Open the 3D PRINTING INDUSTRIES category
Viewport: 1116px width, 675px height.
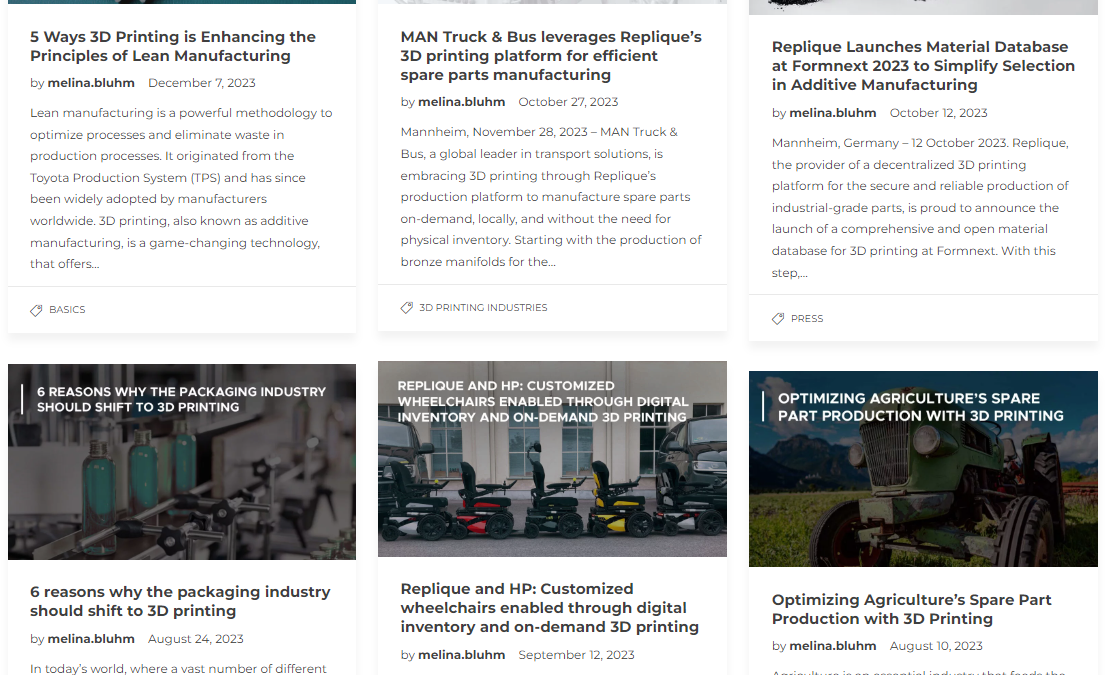click(483, 308)
